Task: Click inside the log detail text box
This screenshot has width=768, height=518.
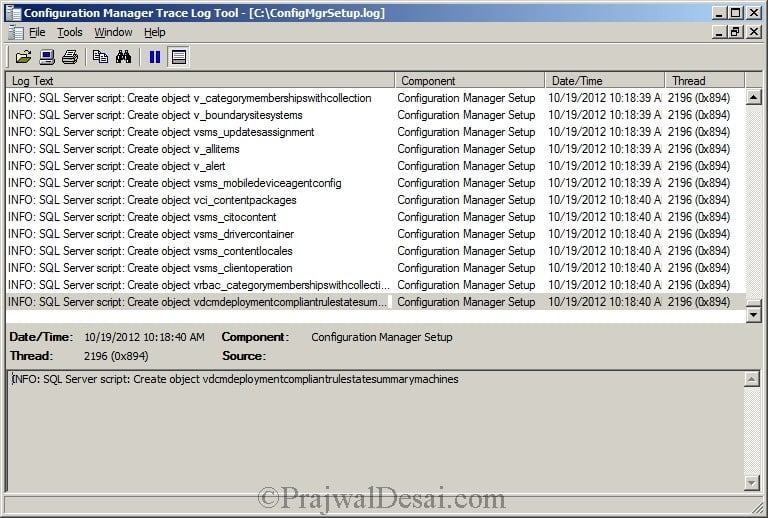Action: tap(376, 431)
